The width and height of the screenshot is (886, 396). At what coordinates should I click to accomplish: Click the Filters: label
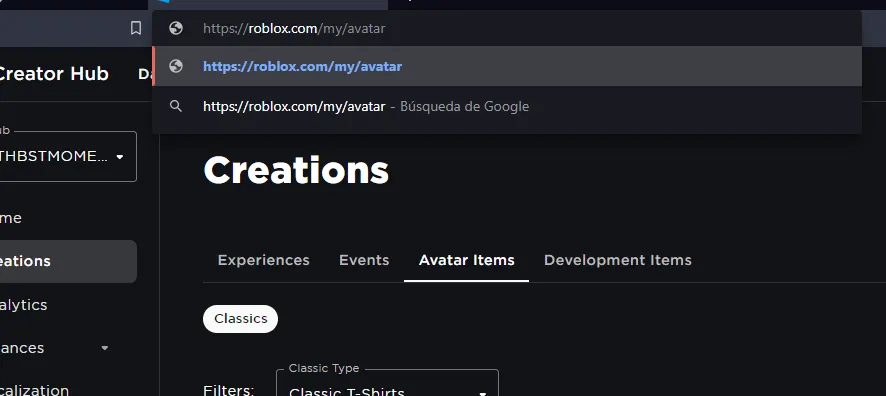click(228, 390)
